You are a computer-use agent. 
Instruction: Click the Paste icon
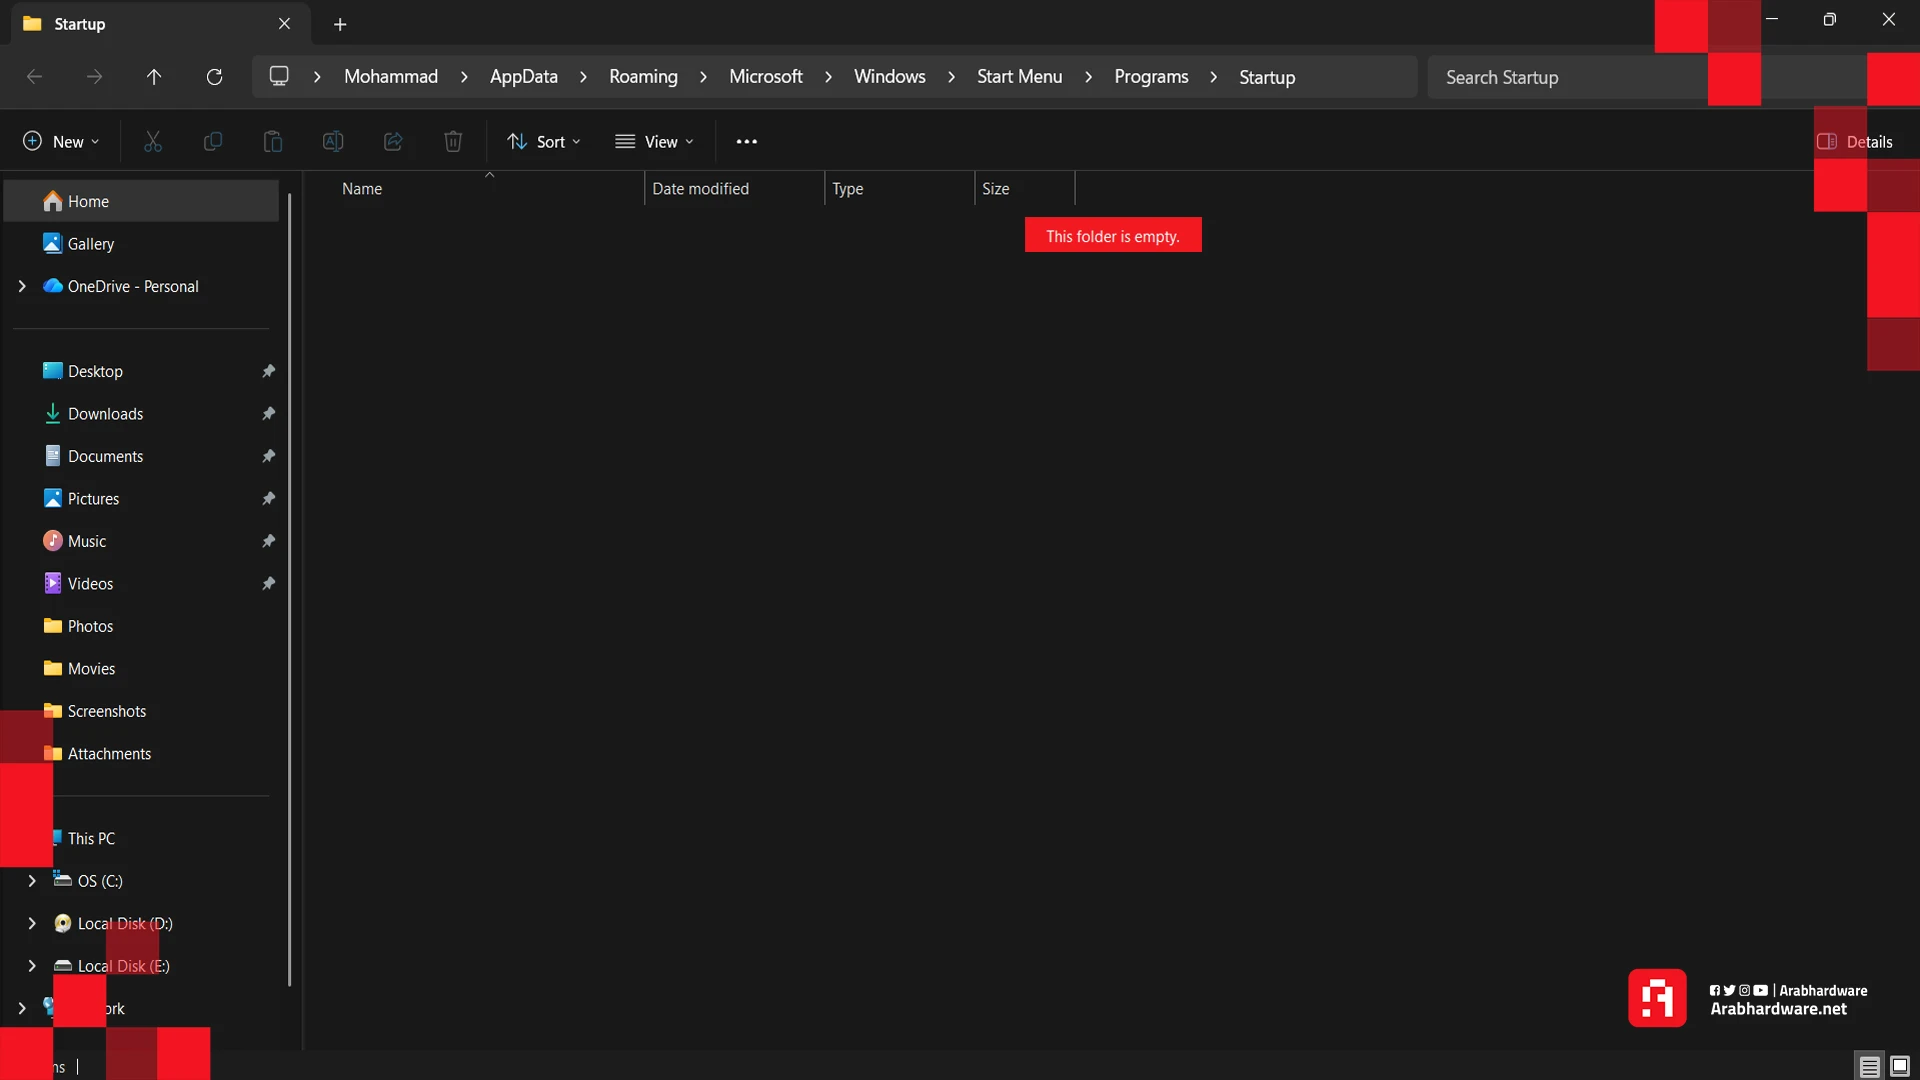click(273, 141)
